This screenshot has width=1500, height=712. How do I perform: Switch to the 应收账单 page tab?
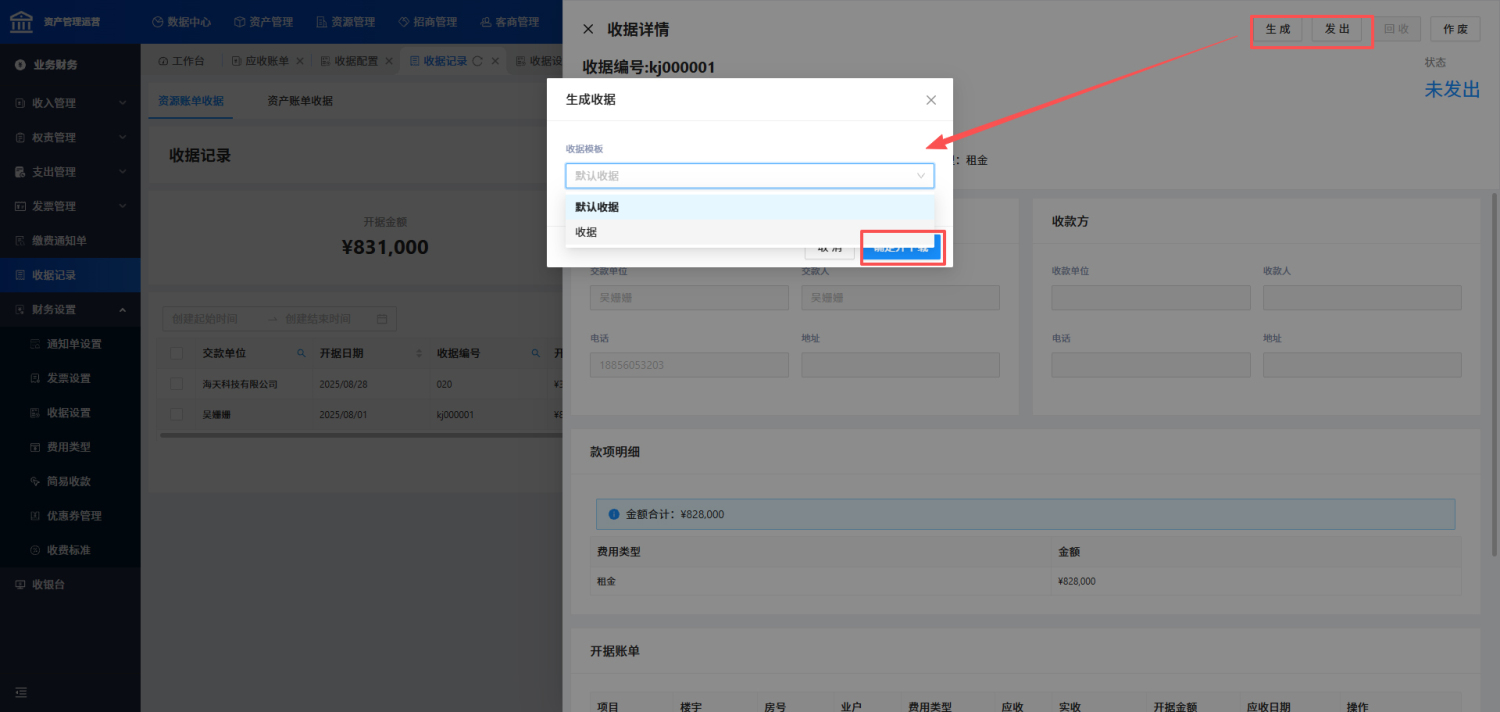pos(260,61)
